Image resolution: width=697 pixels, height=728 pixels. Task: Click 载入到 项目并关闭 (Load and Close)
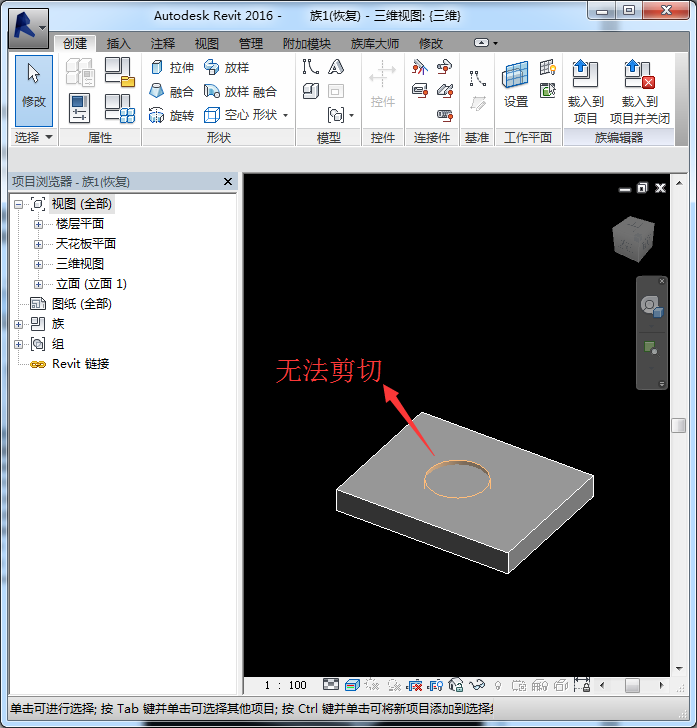click(639, 92)
